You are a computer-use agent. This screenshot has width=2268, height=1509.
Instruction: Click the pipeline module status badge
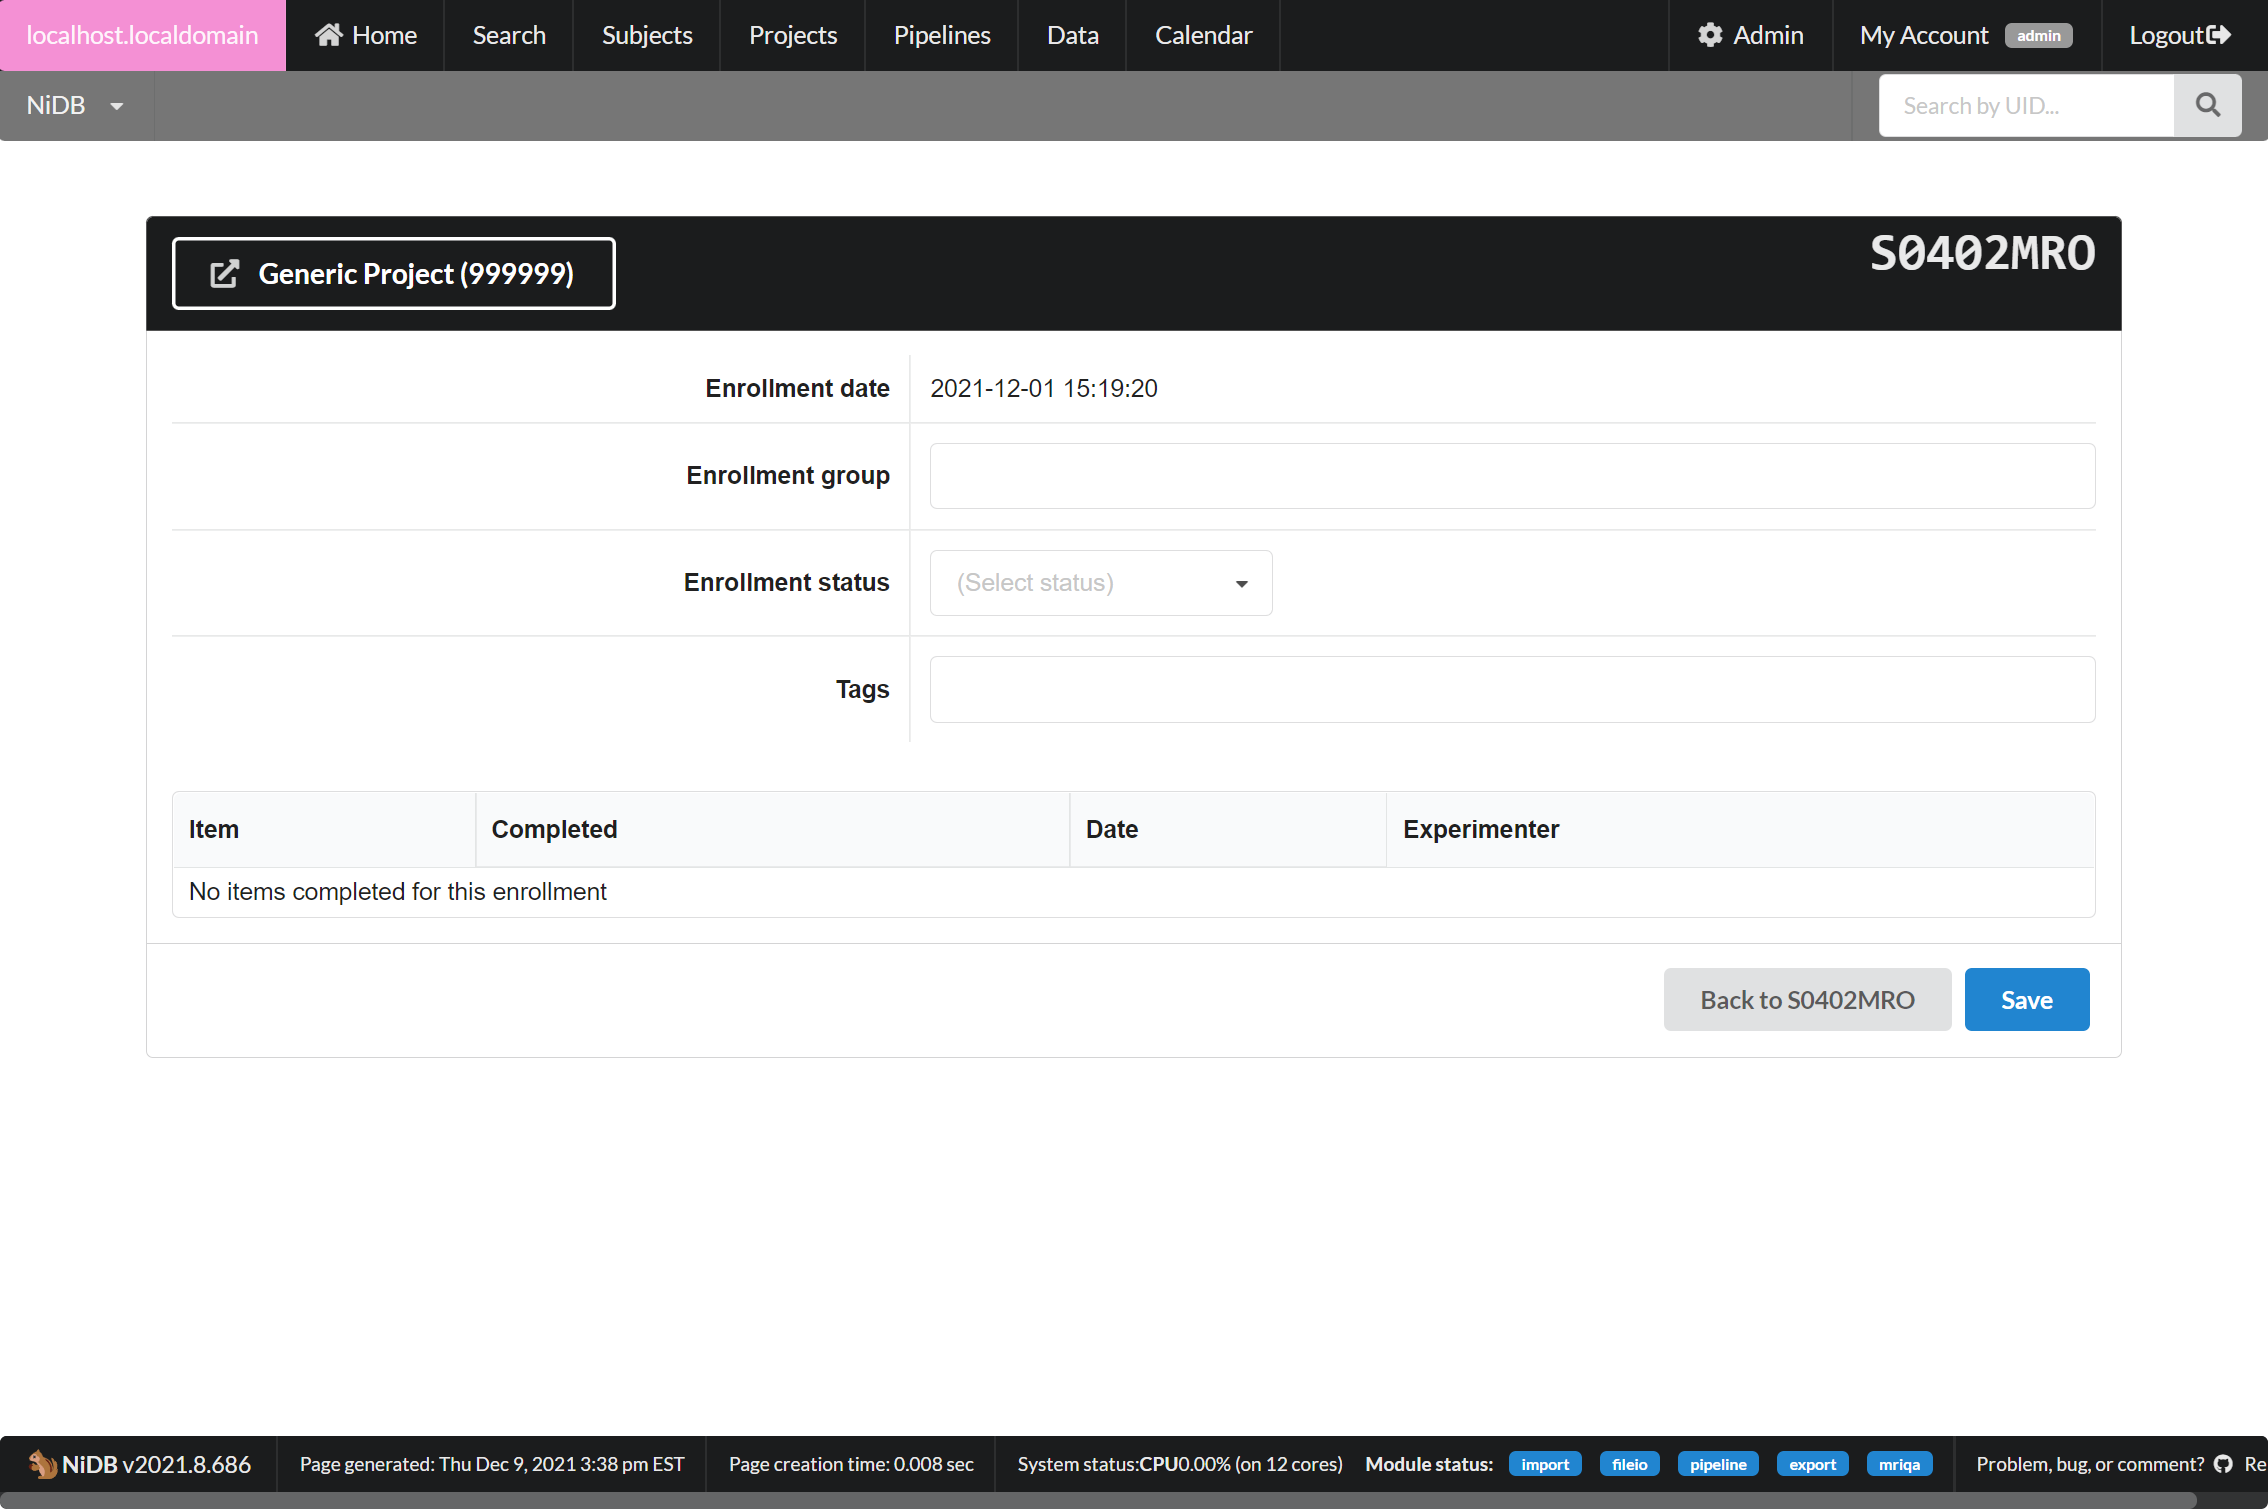tap(1718, 1464)
